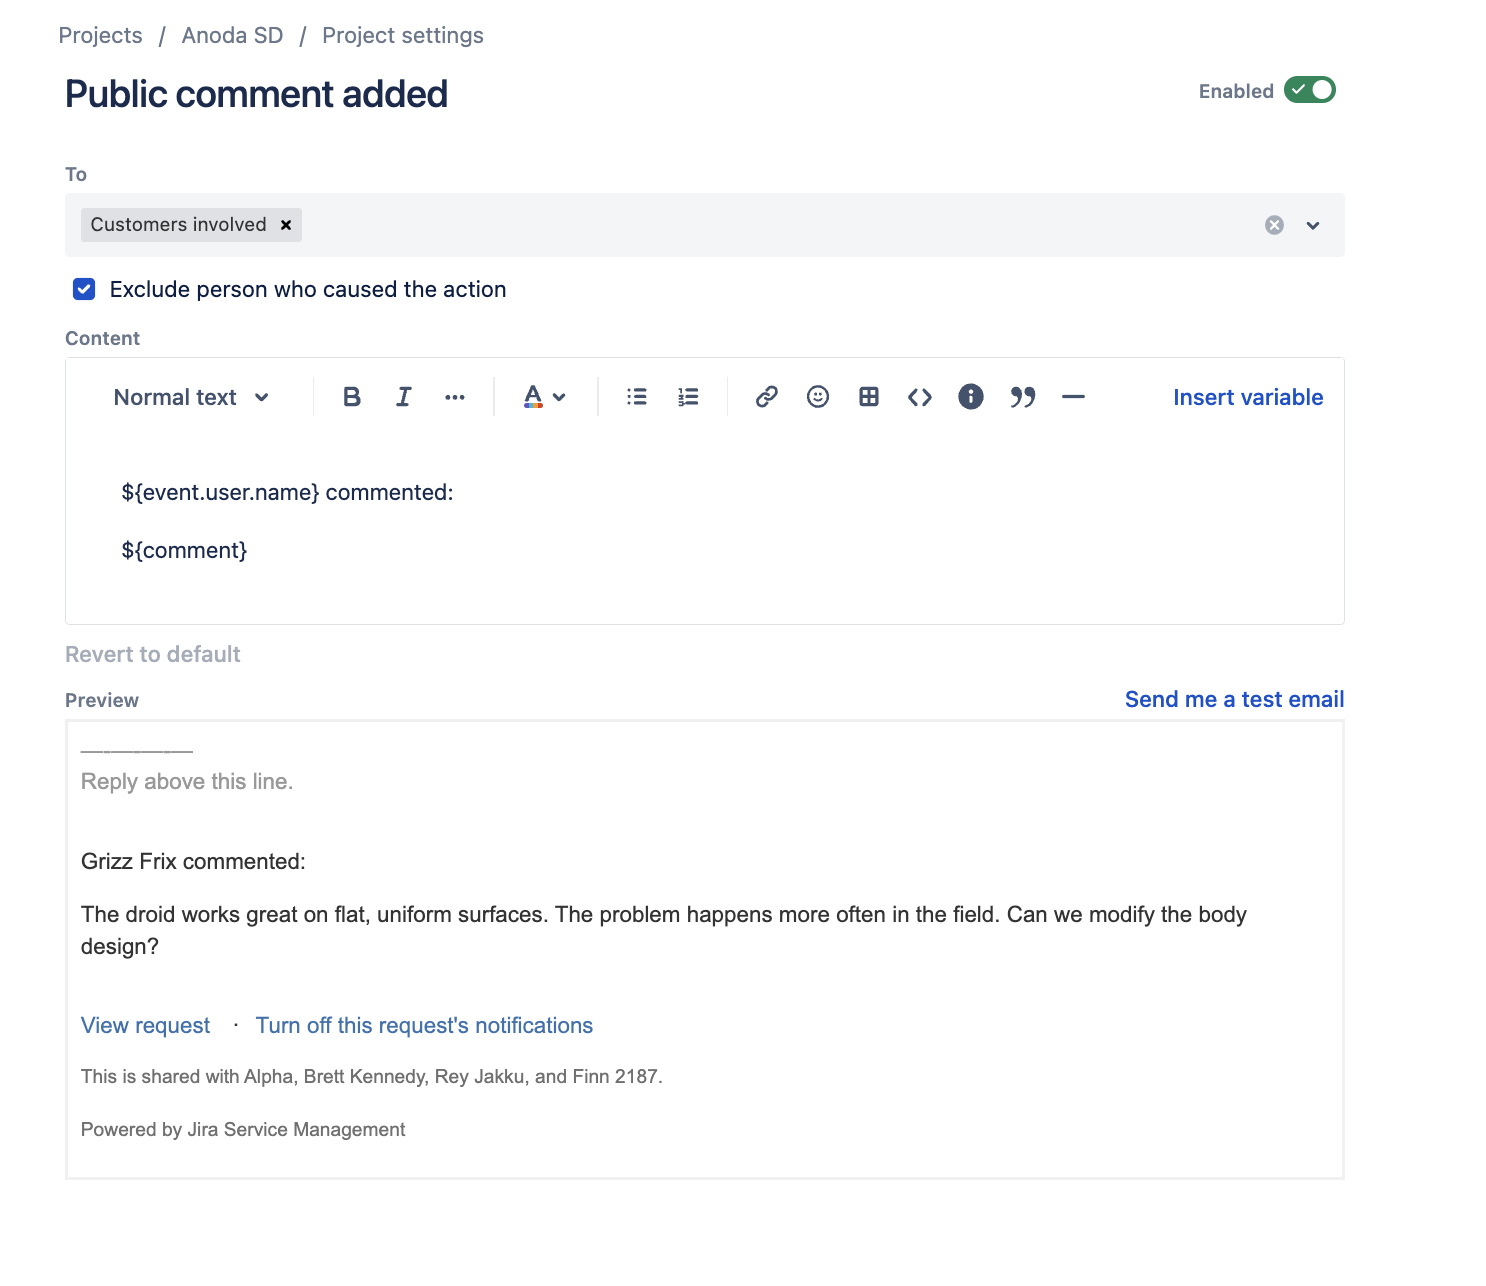The width and height of the screenshot is (1486, 1286).
Task: Open Anoda SD from the breadcrumb
Action: click(x=231, y=35)
